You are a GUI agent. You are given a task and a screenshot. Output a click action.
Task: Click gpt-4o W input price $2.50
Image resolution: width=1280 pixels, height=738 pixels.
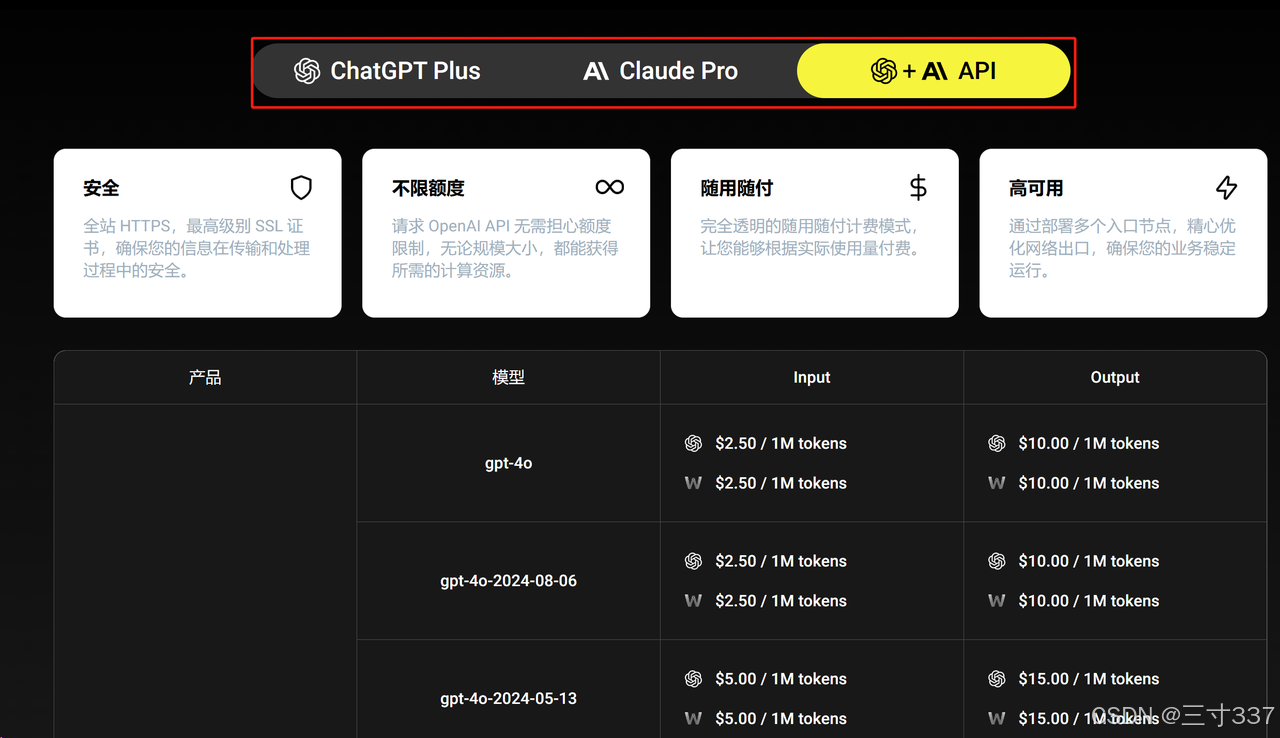pyautogui.click(x=781, y=483)
